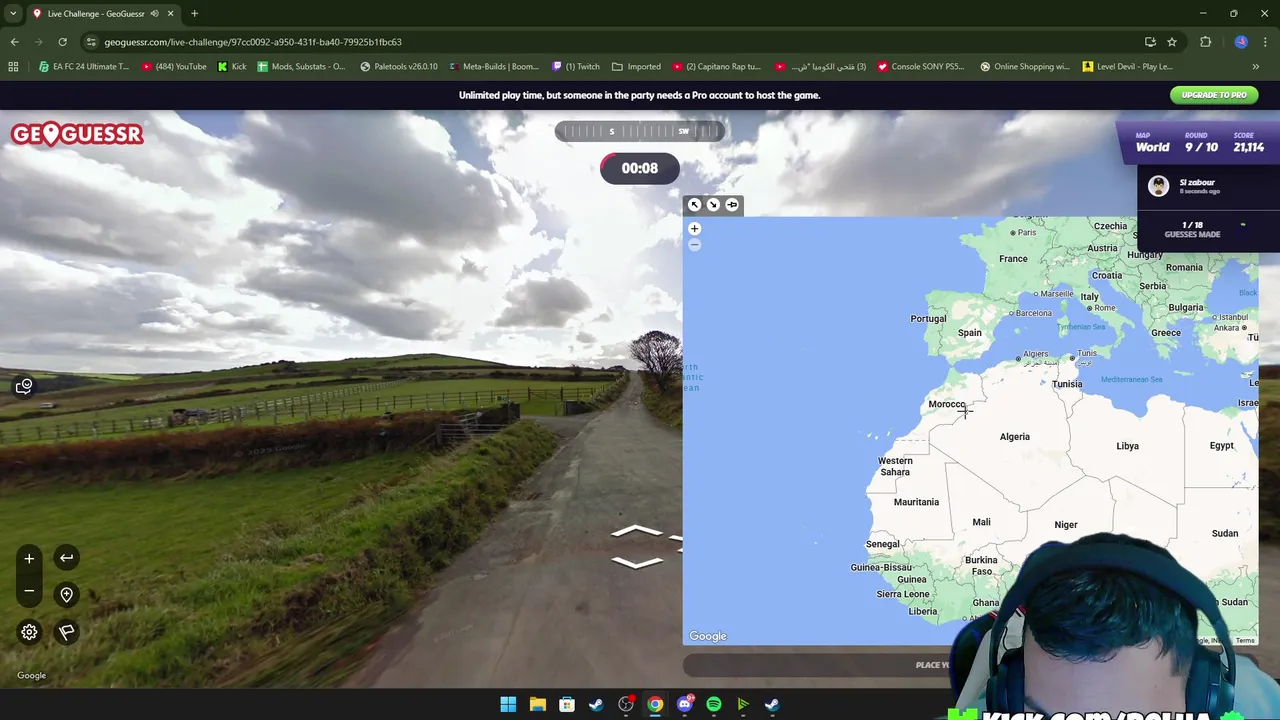Image resolution: width=1280 pixels, height=720 pixels.
Task: Open the Console SONY PS5 bookmark
Action: 920,67
